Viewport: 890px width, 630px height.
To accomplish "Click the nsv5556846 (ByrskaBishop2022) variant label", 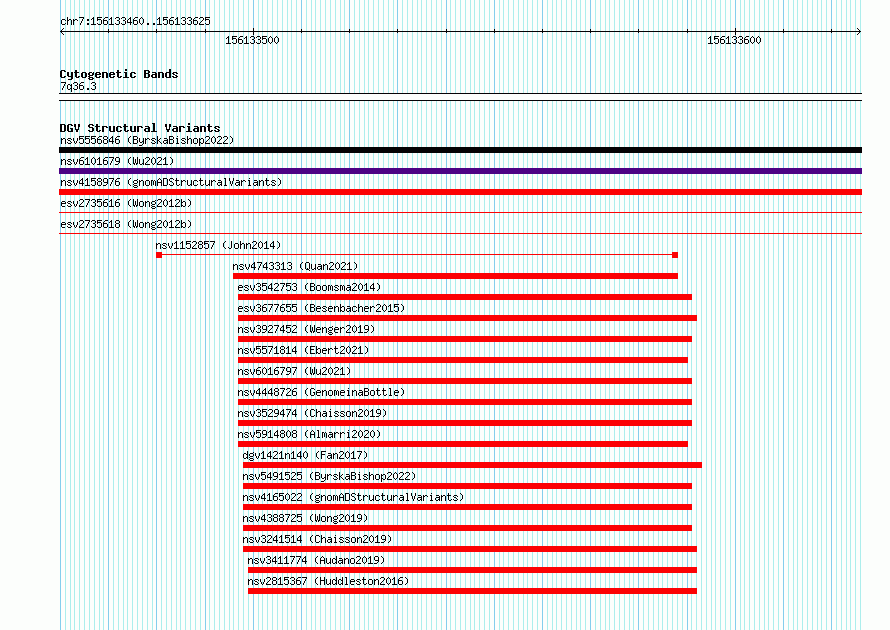I will [147, 140].
